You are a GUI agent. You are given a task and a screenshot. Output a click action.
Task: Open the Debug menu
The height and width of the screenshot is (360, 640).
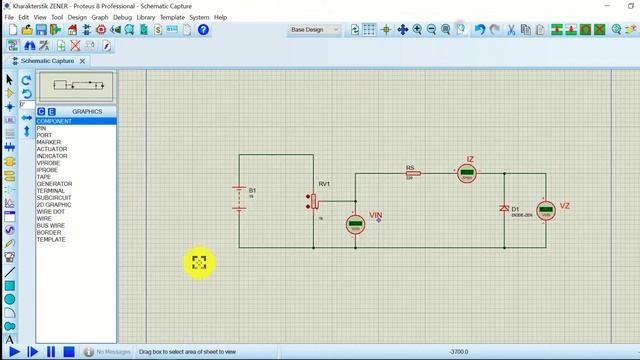[122, 17]
